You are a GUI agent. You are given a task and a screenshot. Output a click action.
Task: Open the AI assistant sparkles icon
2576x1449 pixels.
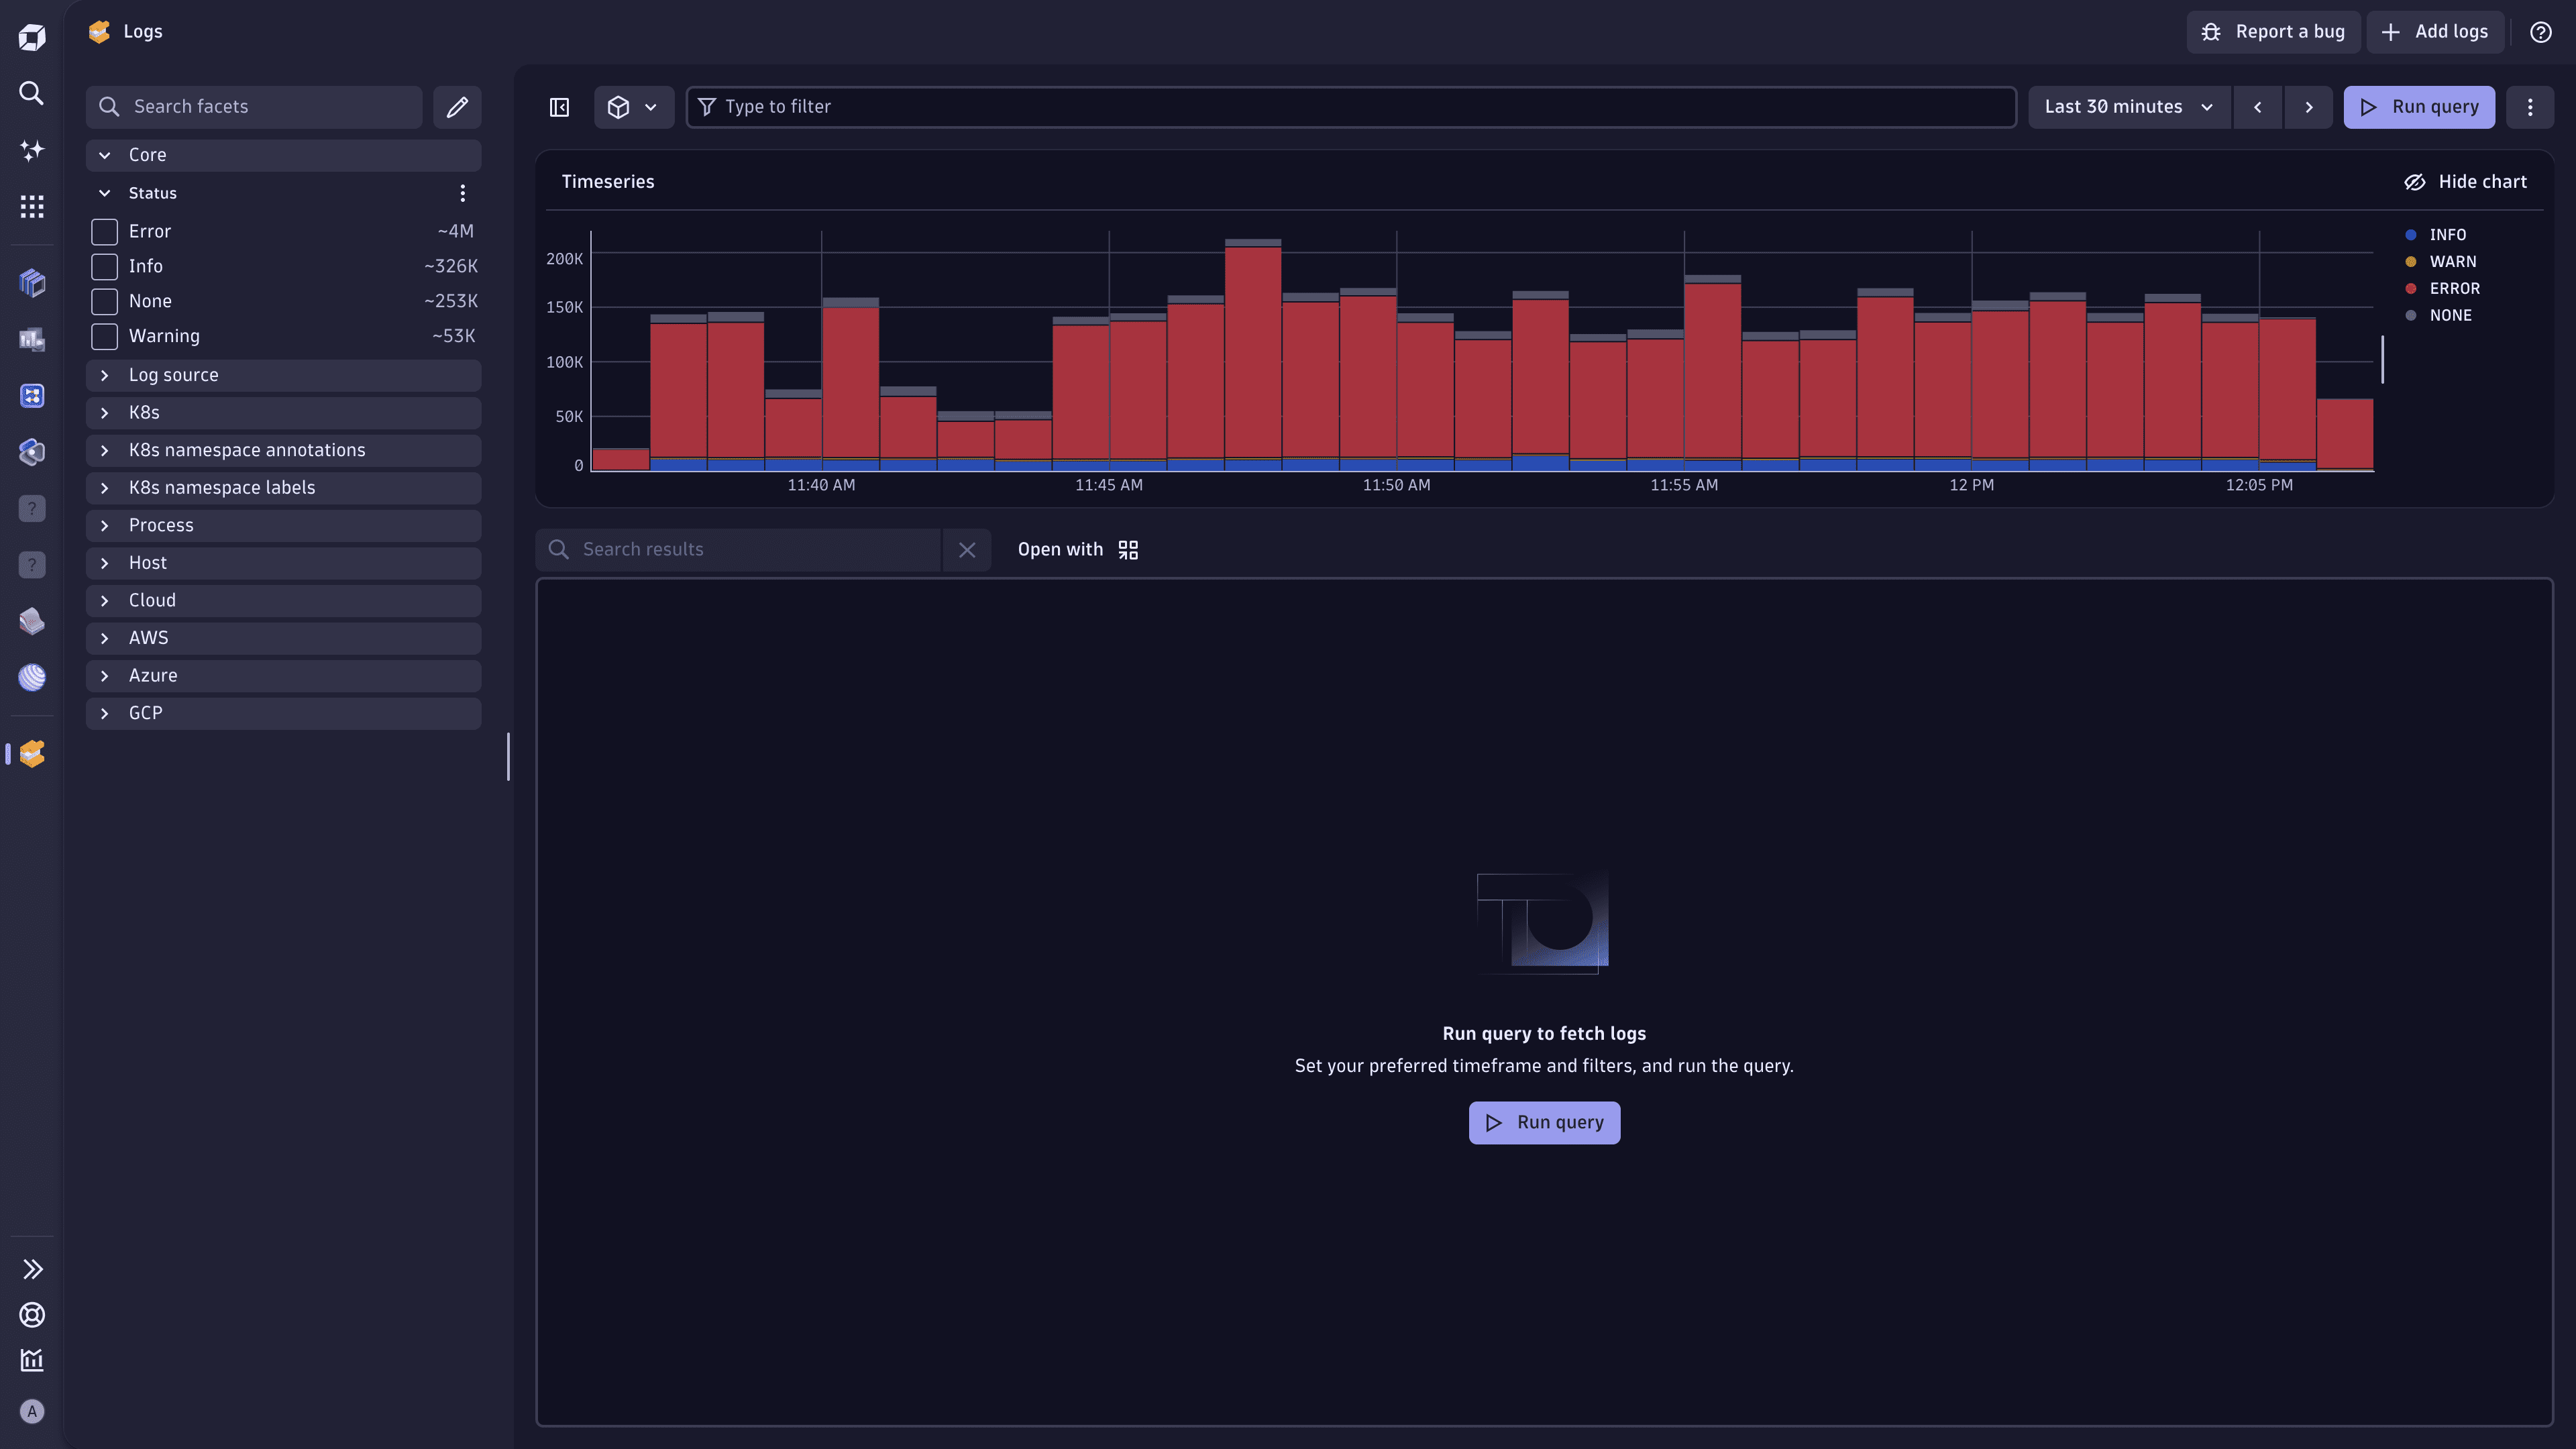click(x=31, y=150)
